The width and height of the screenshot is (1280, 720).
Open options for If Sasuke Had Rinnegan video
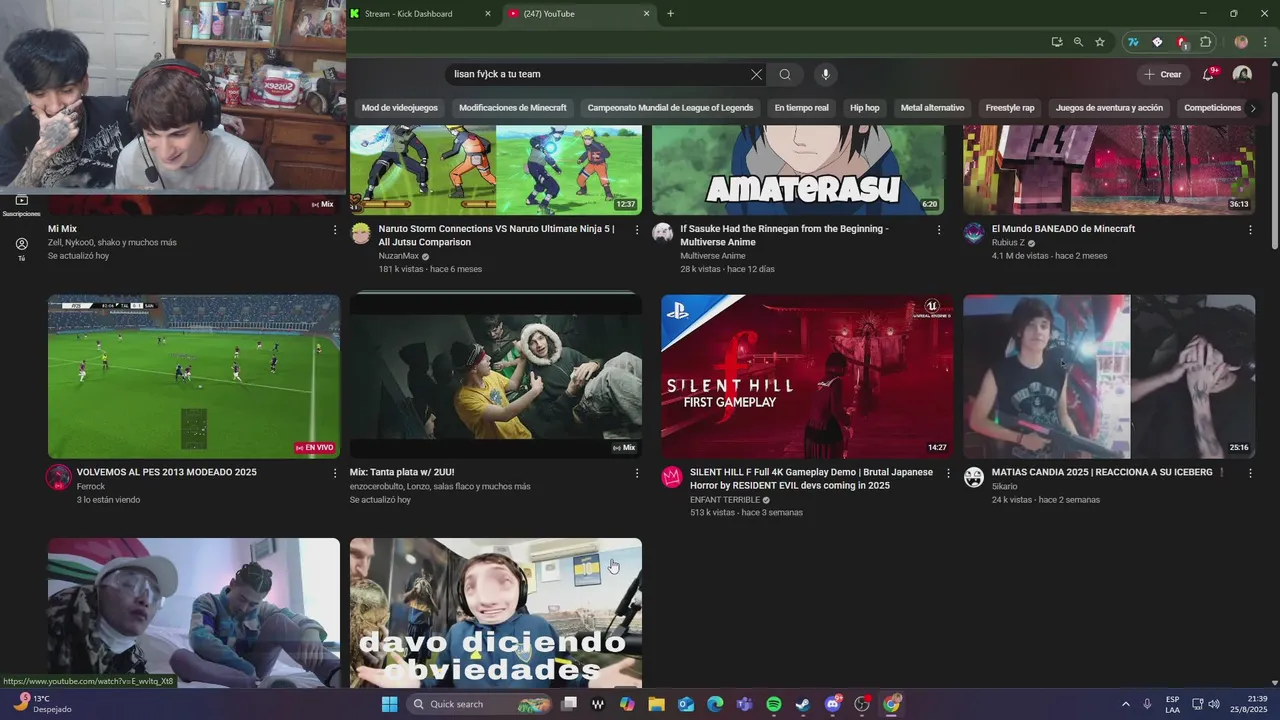point(939,230)
